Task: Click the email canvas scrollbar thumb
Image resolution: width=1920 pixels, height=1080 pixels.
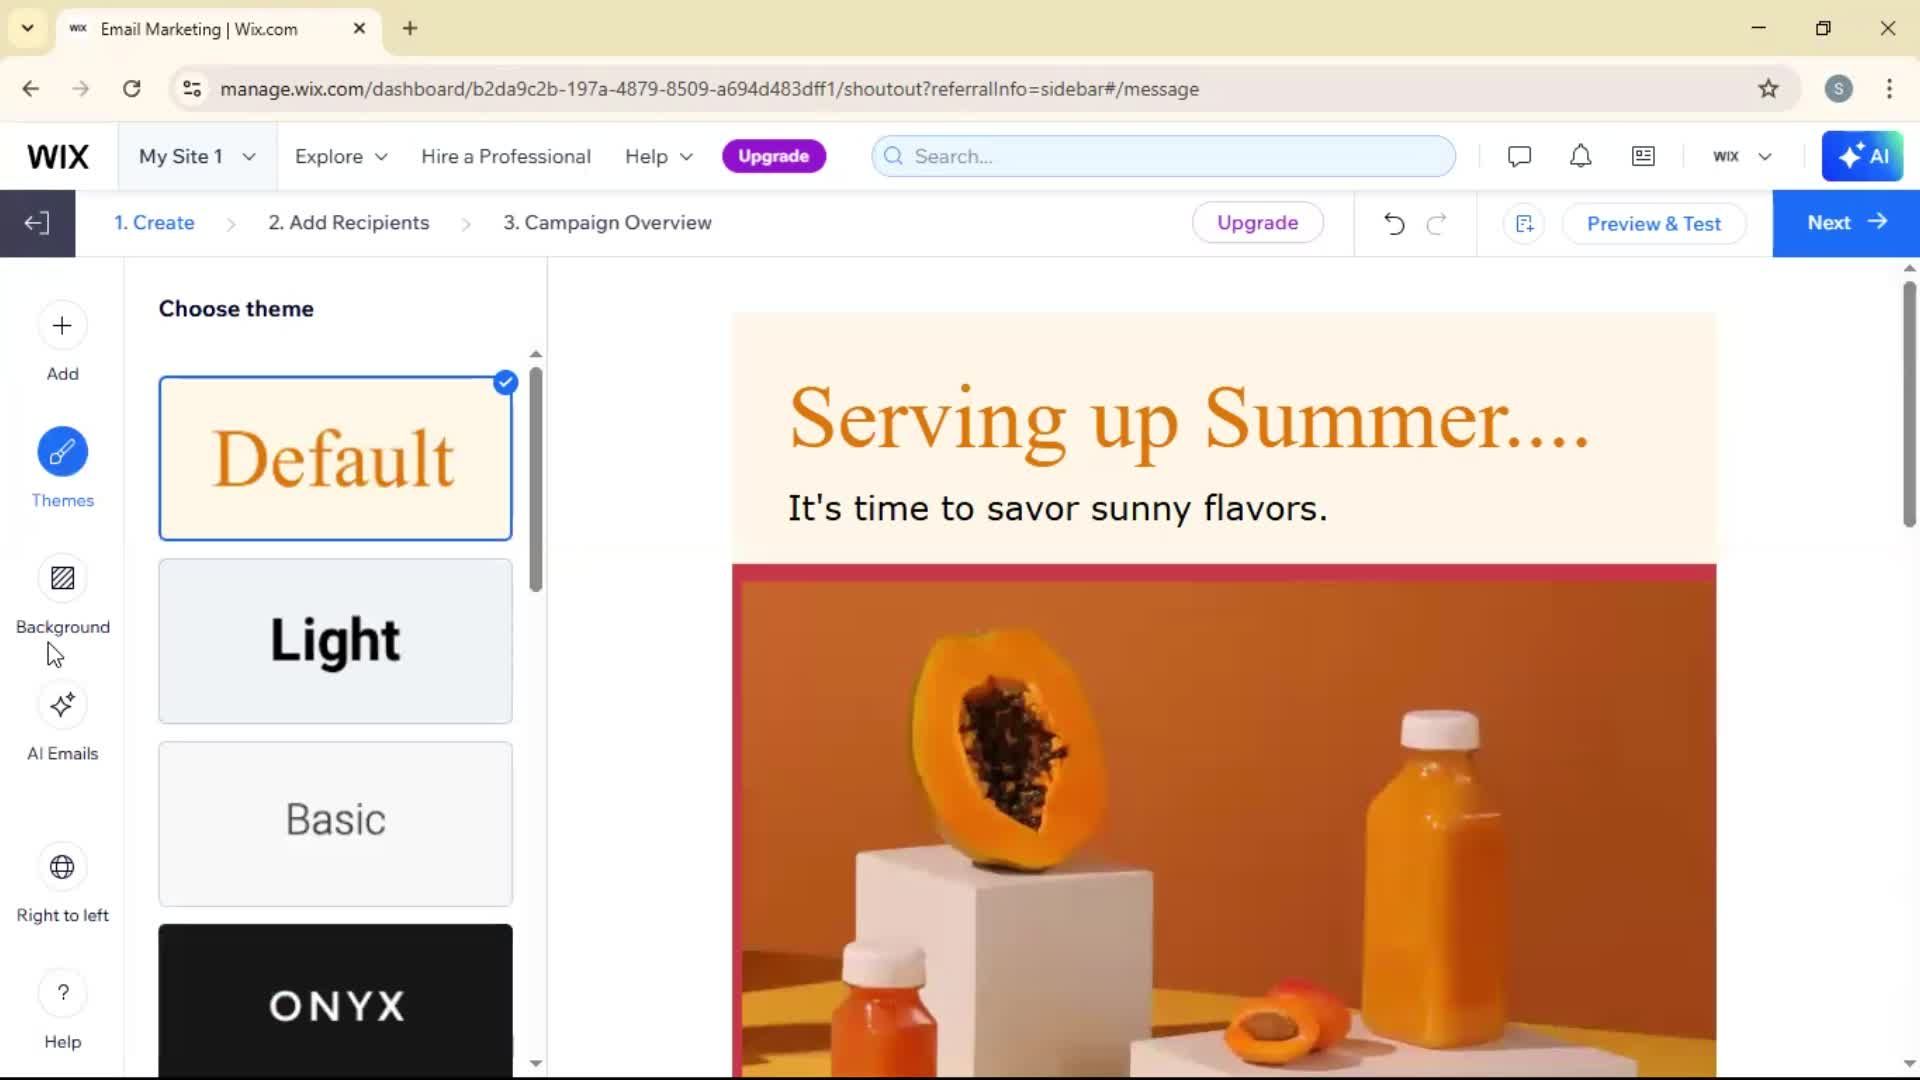Action: [x=1909, y=404]
